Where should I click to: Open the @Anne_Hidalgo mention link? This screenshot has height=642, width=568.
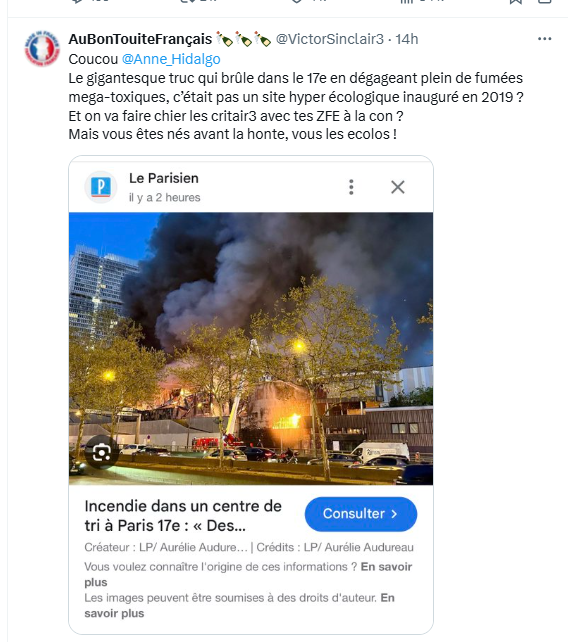[171, 59]
